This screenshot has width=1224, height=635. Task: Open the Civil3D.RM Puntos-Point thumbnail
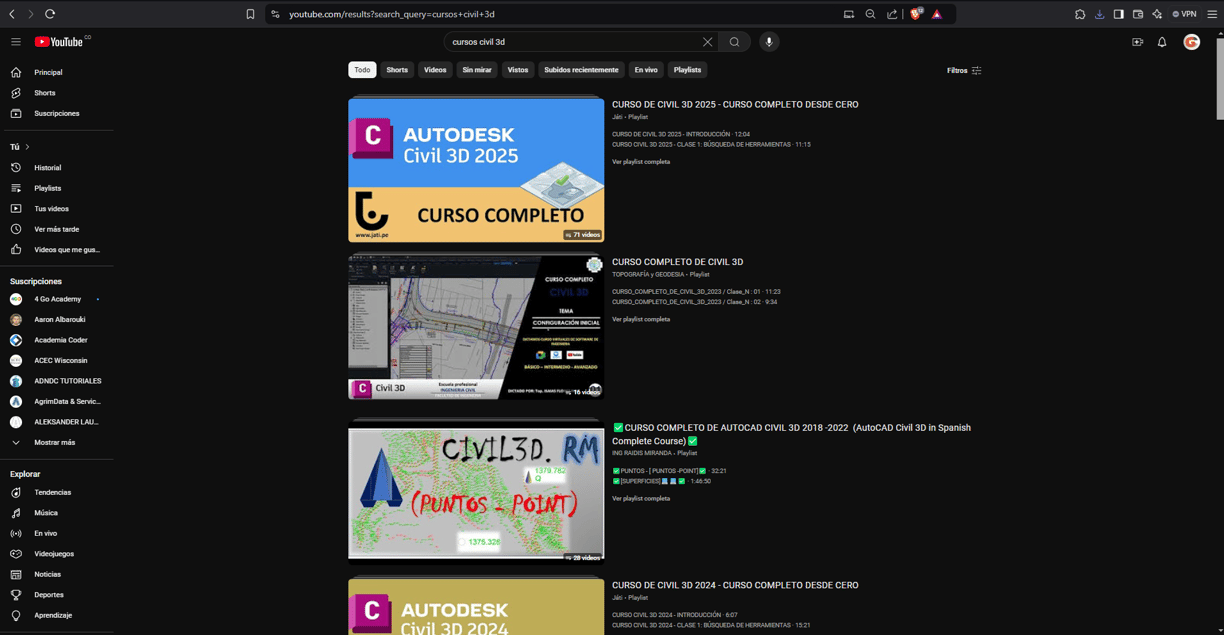(476, 493)
